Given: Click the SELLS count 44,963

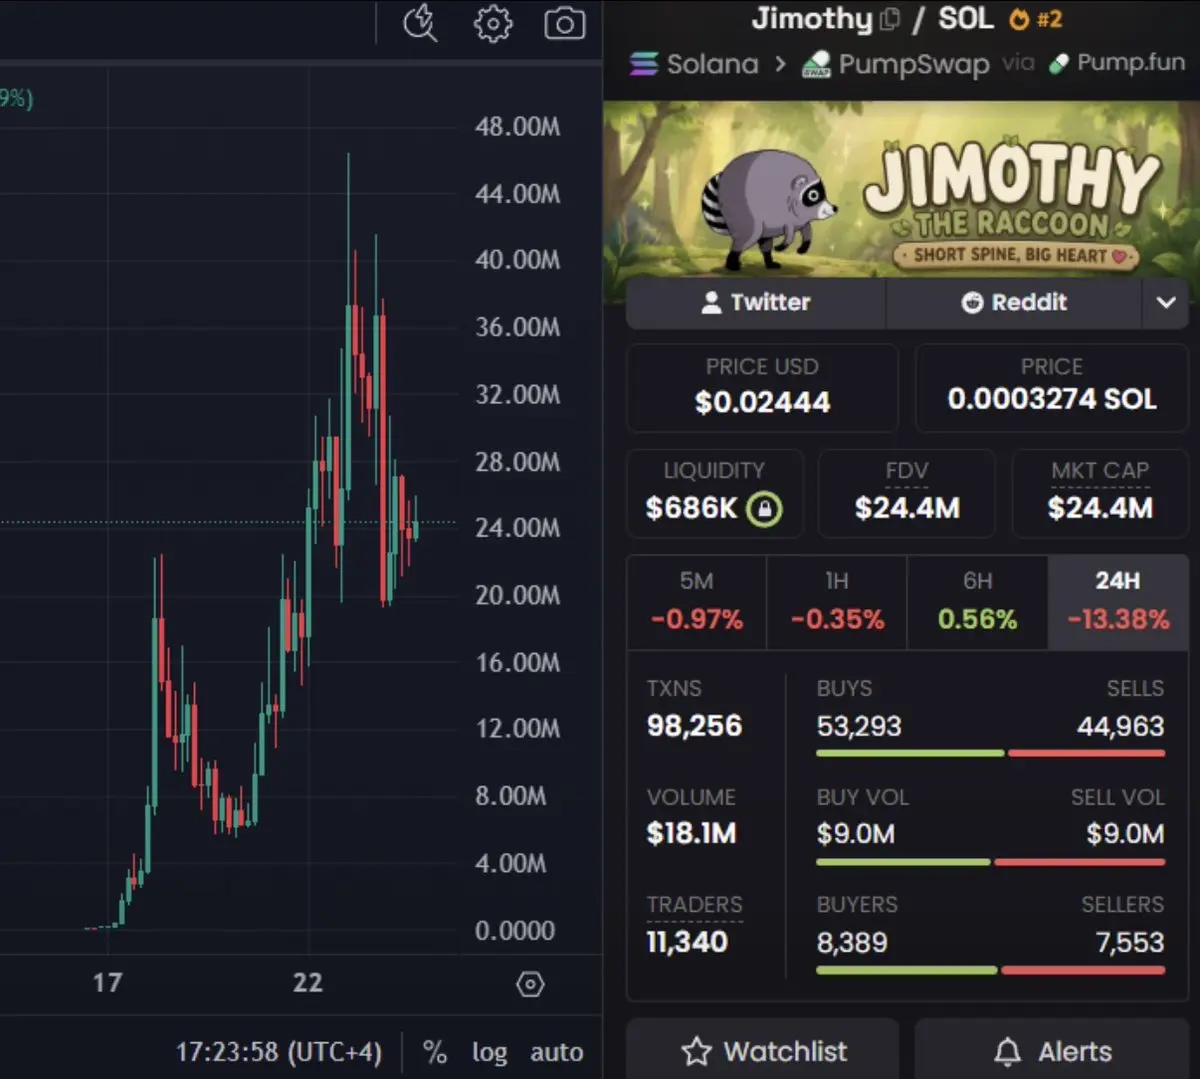Looking at the screenshot, I should [x=1121, y=726].
